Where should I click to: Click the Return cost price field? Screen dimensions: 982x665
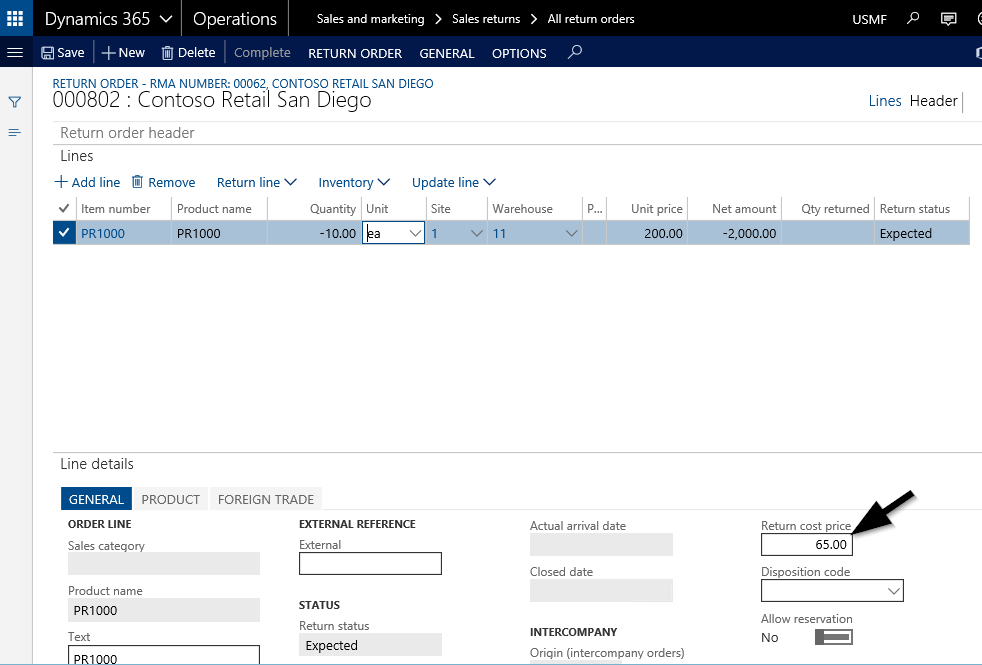point(806,544)
